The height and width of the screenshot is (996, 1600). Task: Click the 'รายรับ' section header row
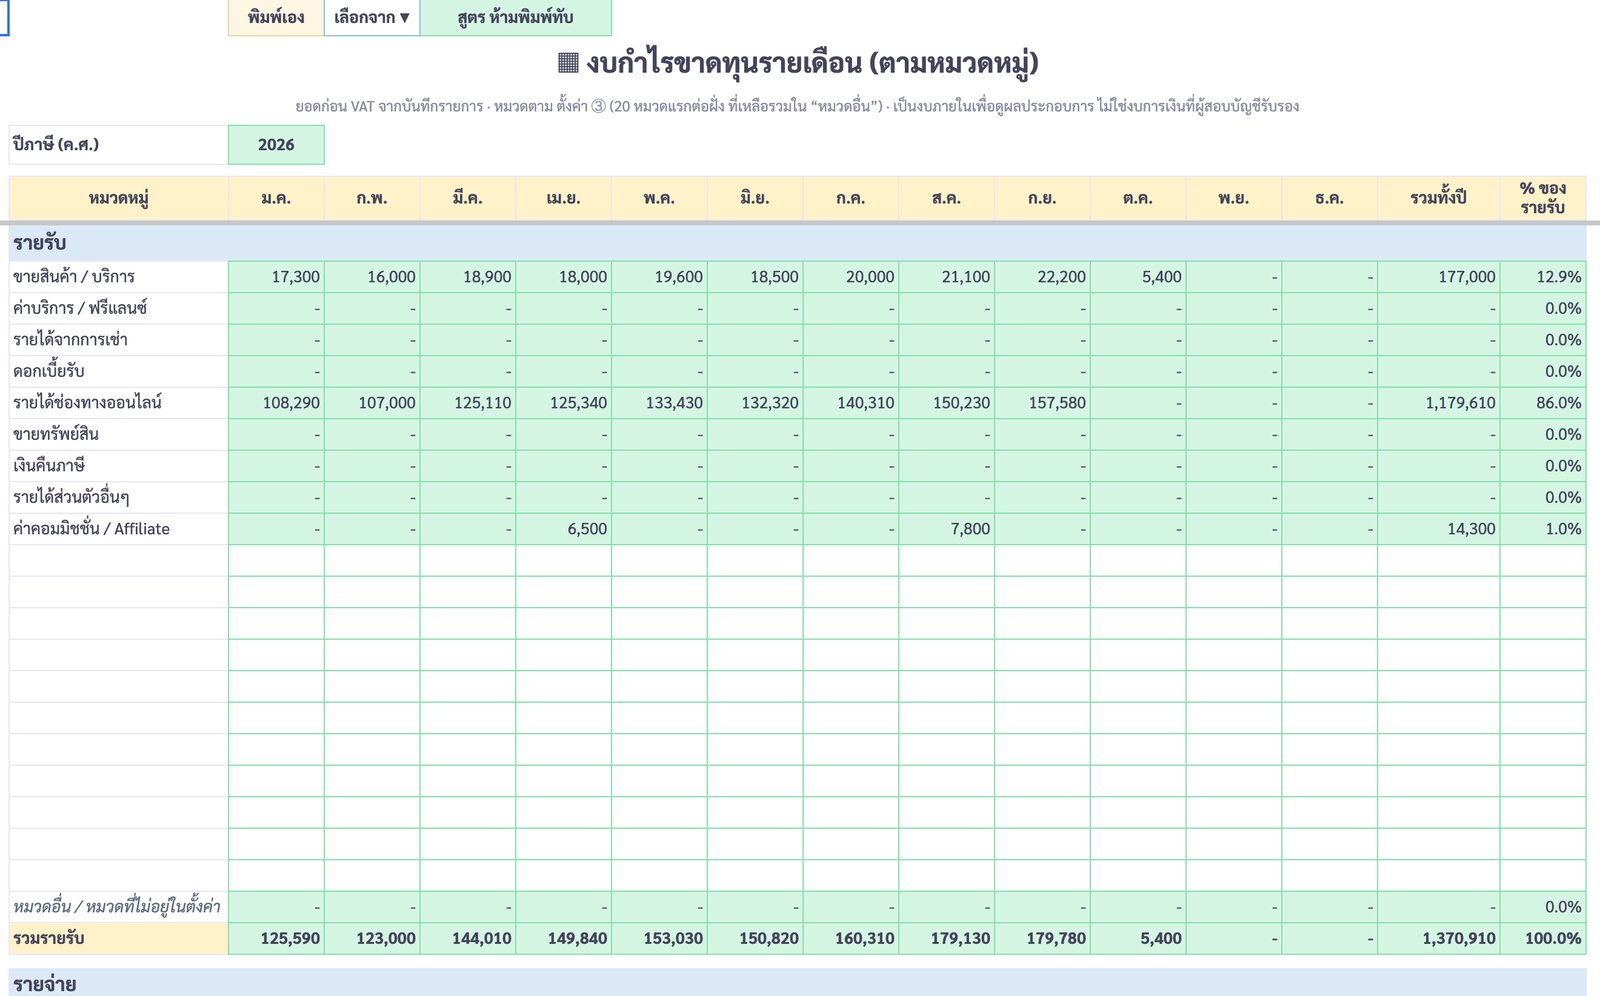[x=797, y=243]
